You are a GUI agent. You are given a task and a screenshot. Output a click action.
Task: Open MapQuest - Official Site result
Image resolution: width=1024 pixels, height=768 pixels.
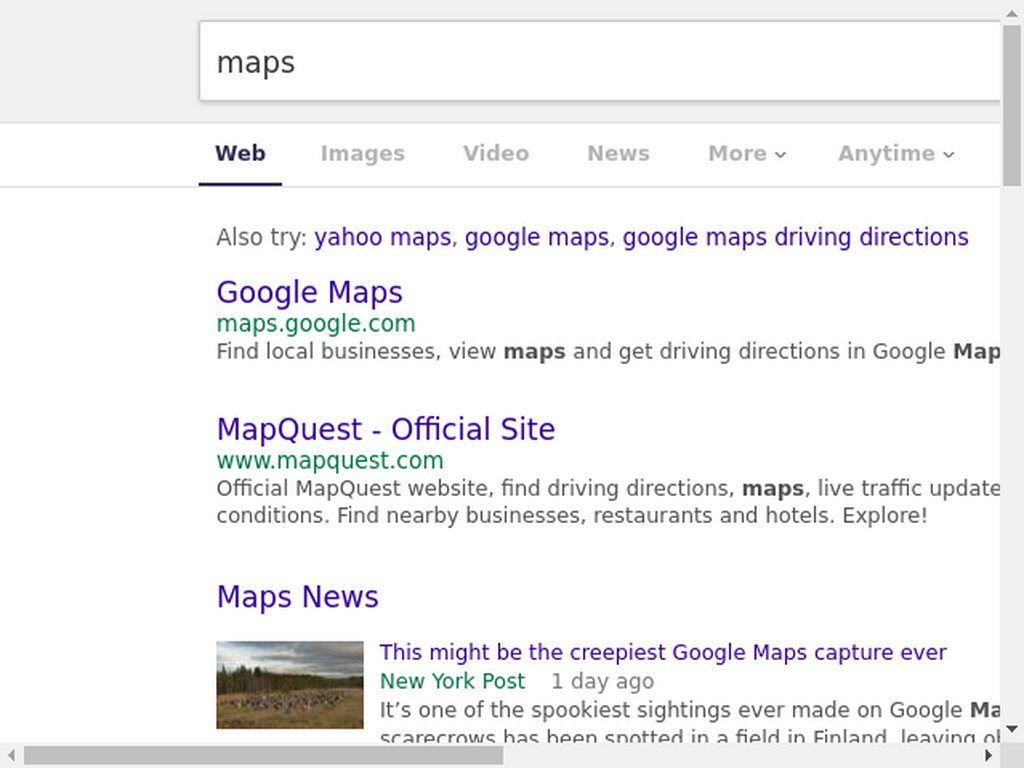click(386, 429)
